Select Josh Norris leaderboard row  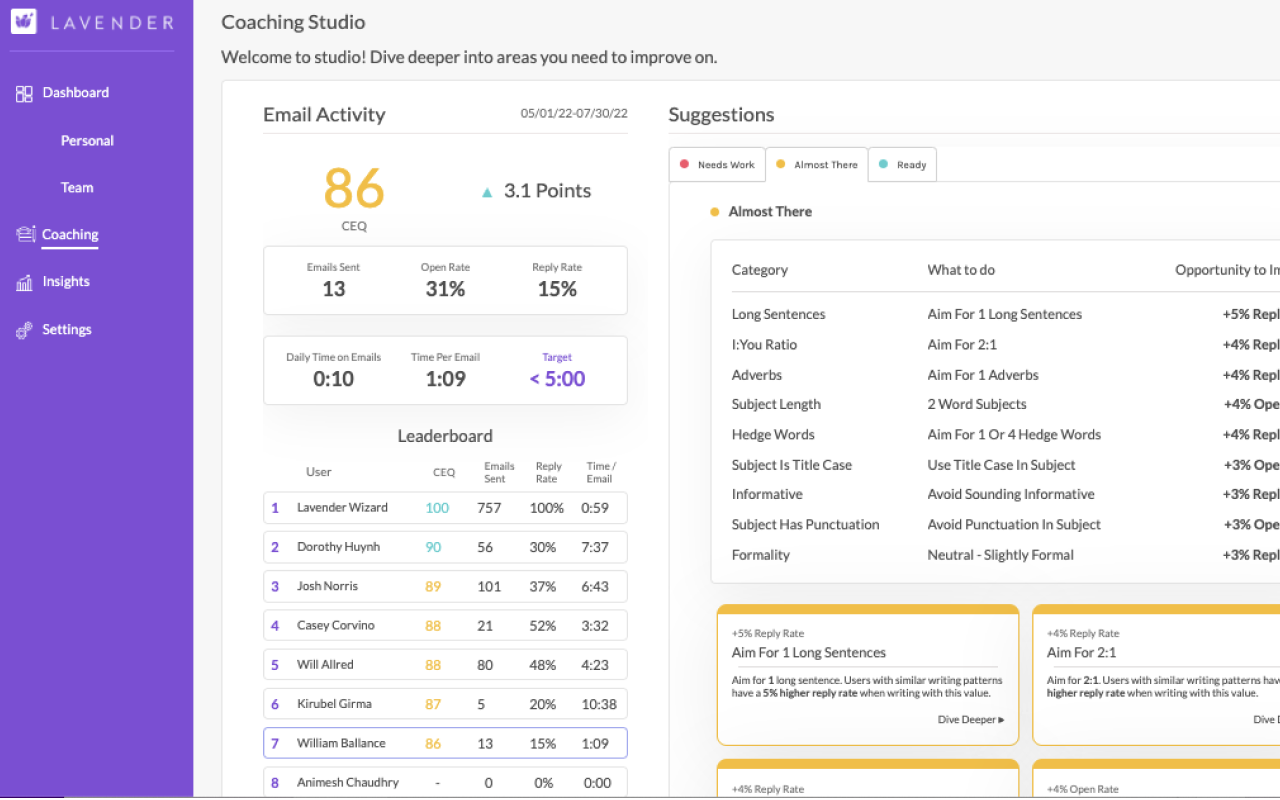(445, 586)
